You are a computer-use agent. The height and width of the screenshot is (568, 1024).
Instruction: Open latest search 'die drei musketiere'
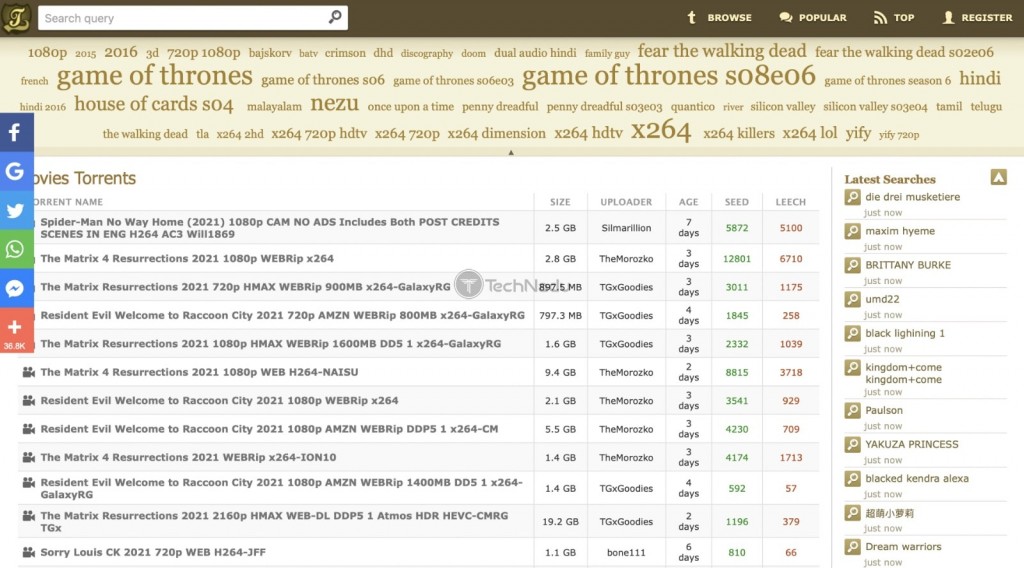[912, 197]
